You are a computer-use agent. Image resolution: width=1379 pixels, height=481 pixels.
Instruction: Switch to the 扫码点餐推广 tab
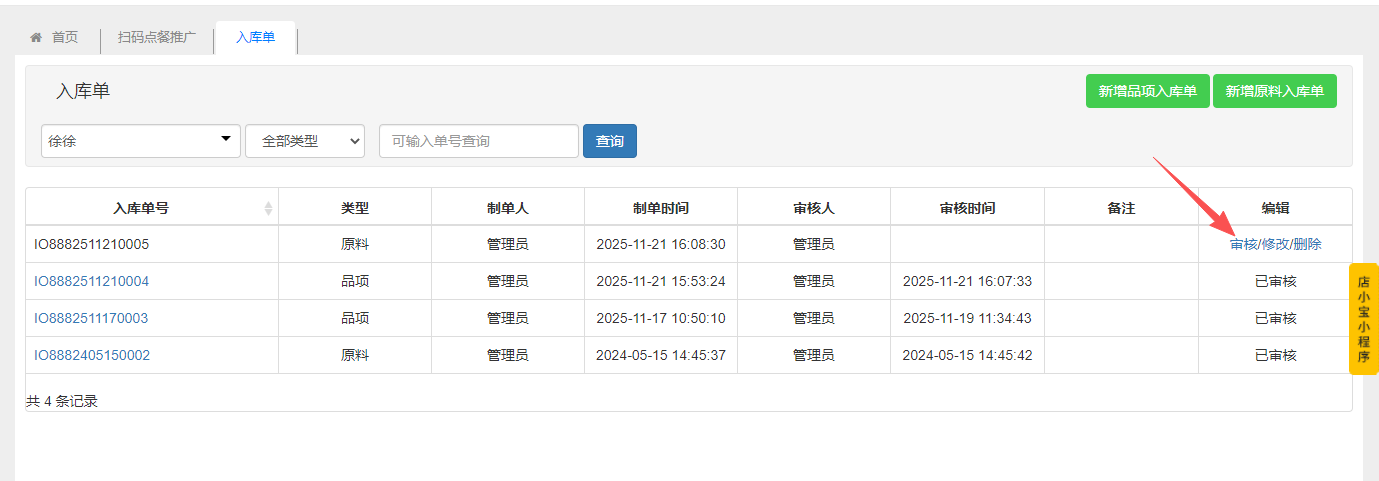157,38
